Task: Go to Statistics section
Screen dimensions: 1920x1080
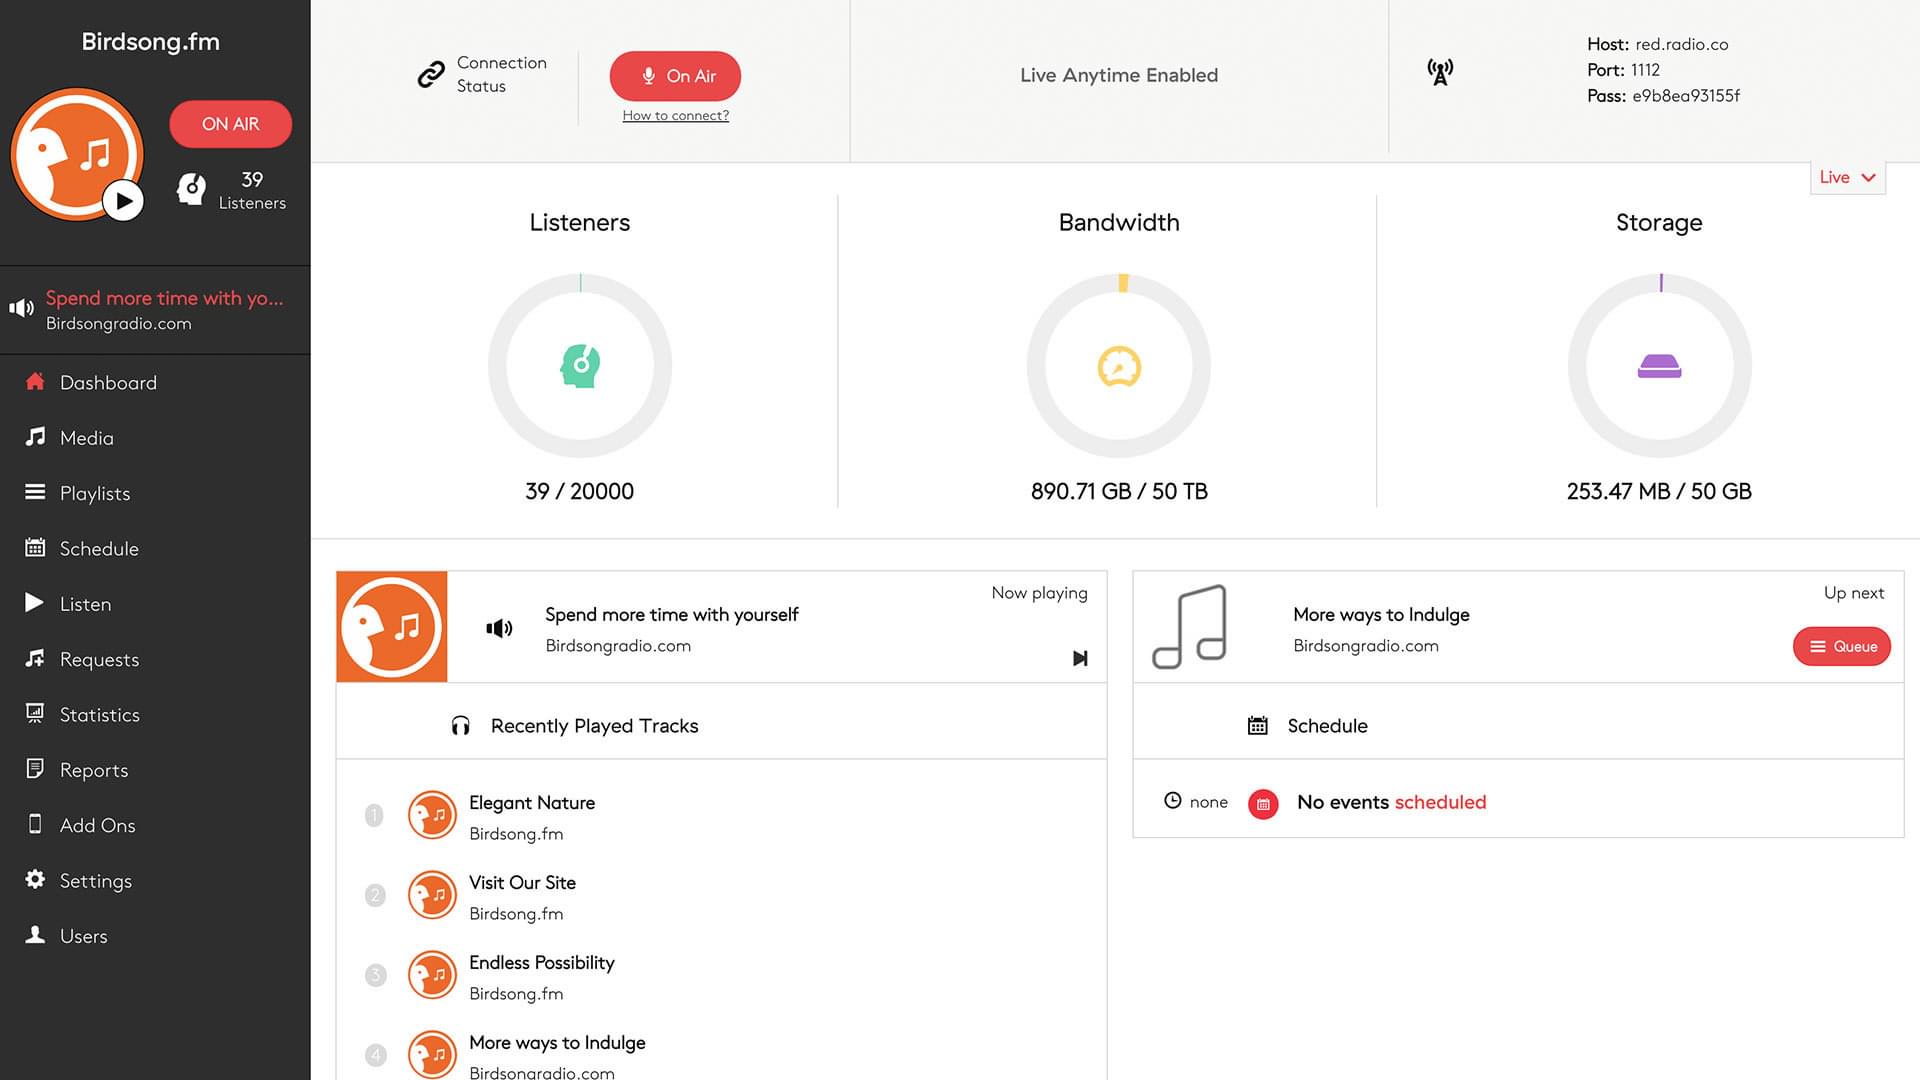Action: point(99,715)
